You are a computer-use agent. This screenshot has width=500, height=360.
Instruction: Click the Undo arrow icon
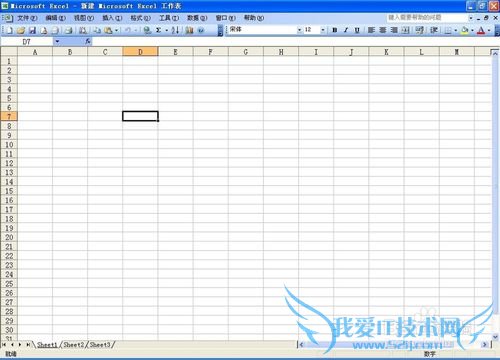(128, 30)
